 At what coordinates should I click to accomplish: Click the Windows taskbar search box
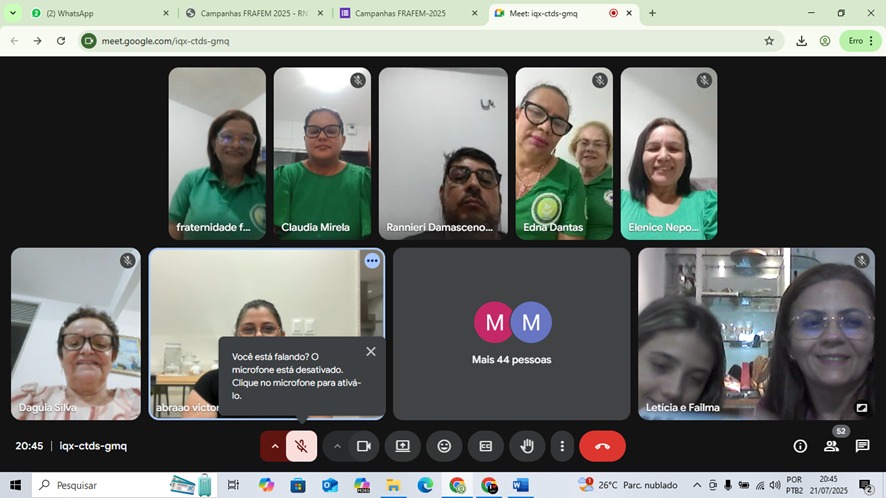click(100, 485)
